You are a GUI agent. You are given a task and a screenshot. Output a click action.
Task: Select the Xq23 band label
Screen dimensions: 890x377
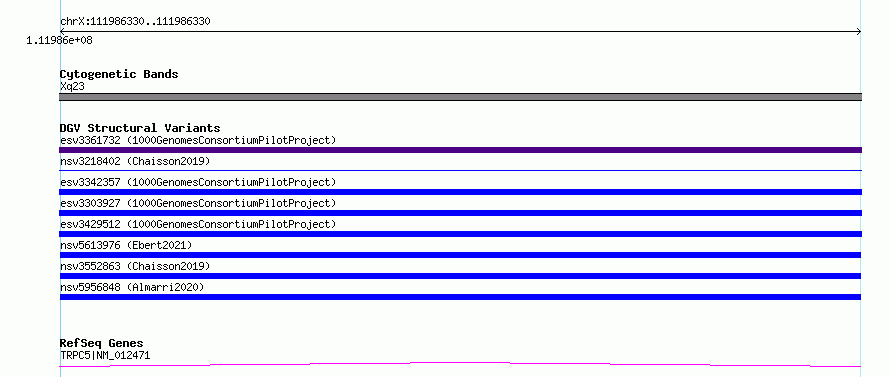click(73, 87)
